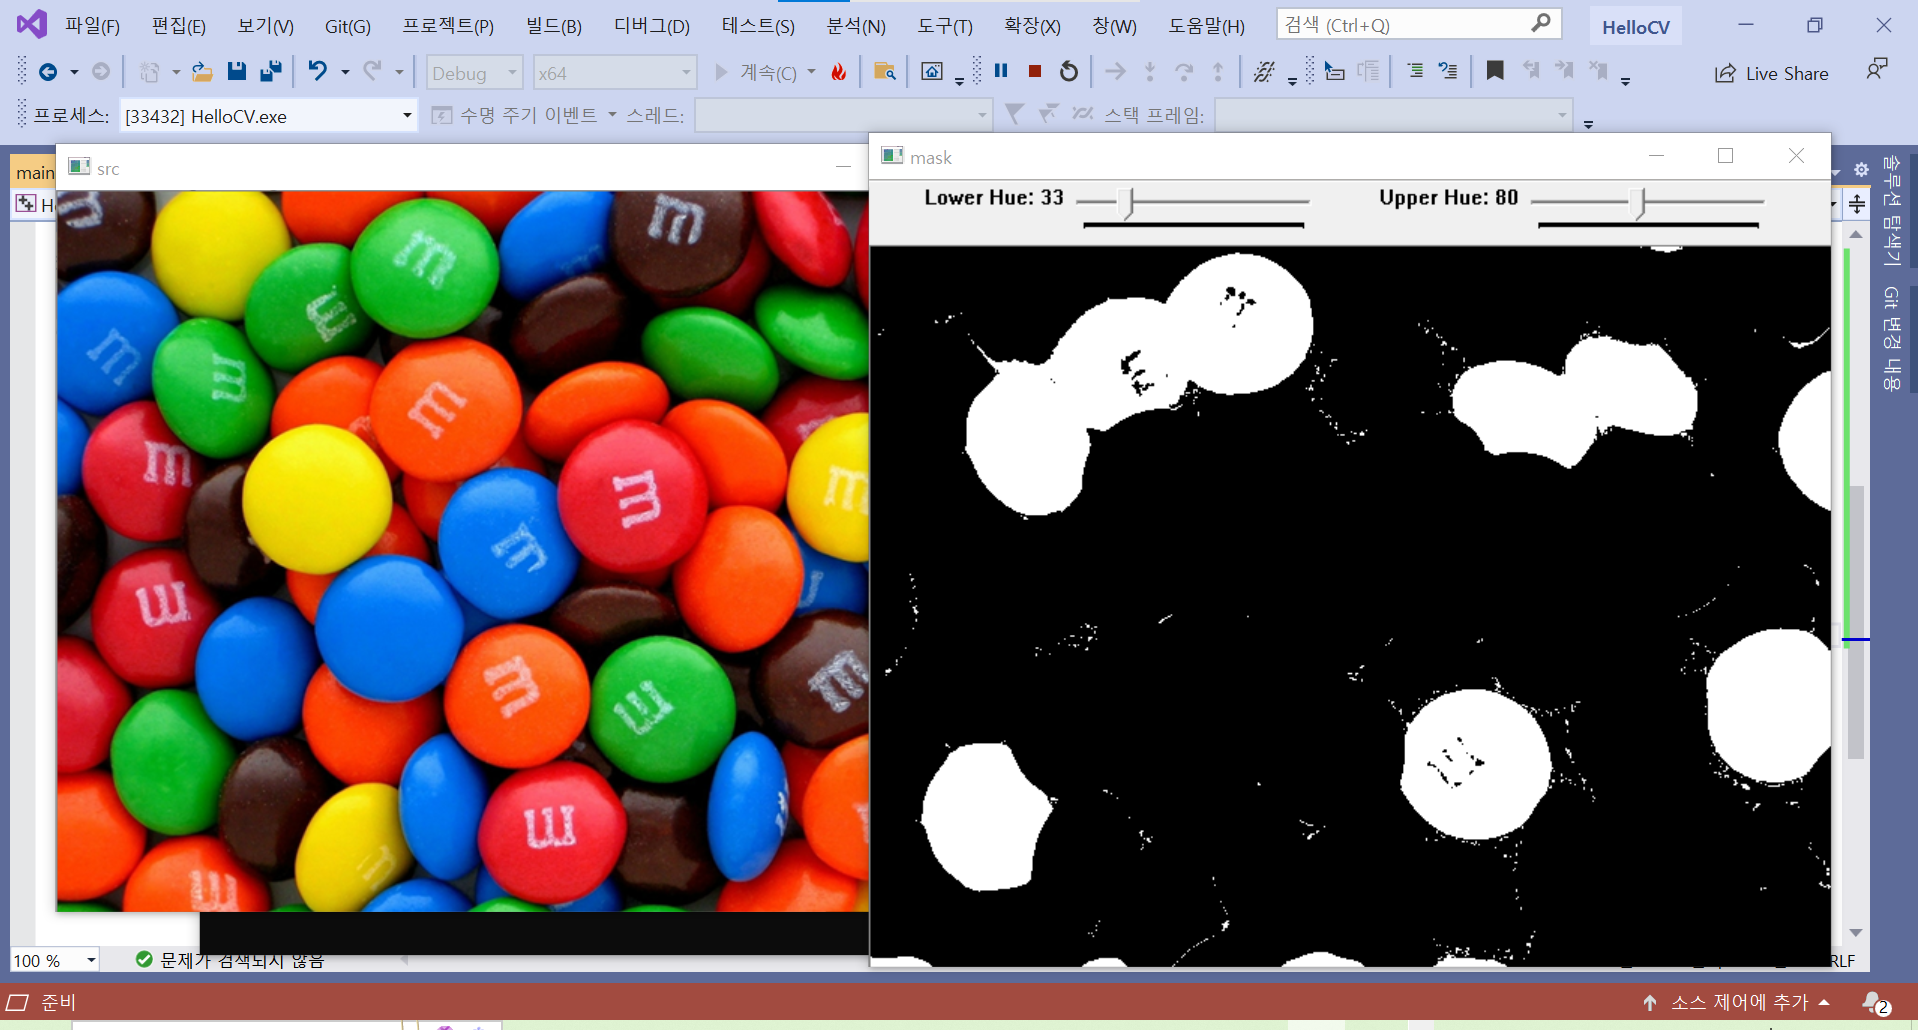Screen dimensions: 1918x1030
Task: Click the solution explorer side tab
Action: point(1890,209)
